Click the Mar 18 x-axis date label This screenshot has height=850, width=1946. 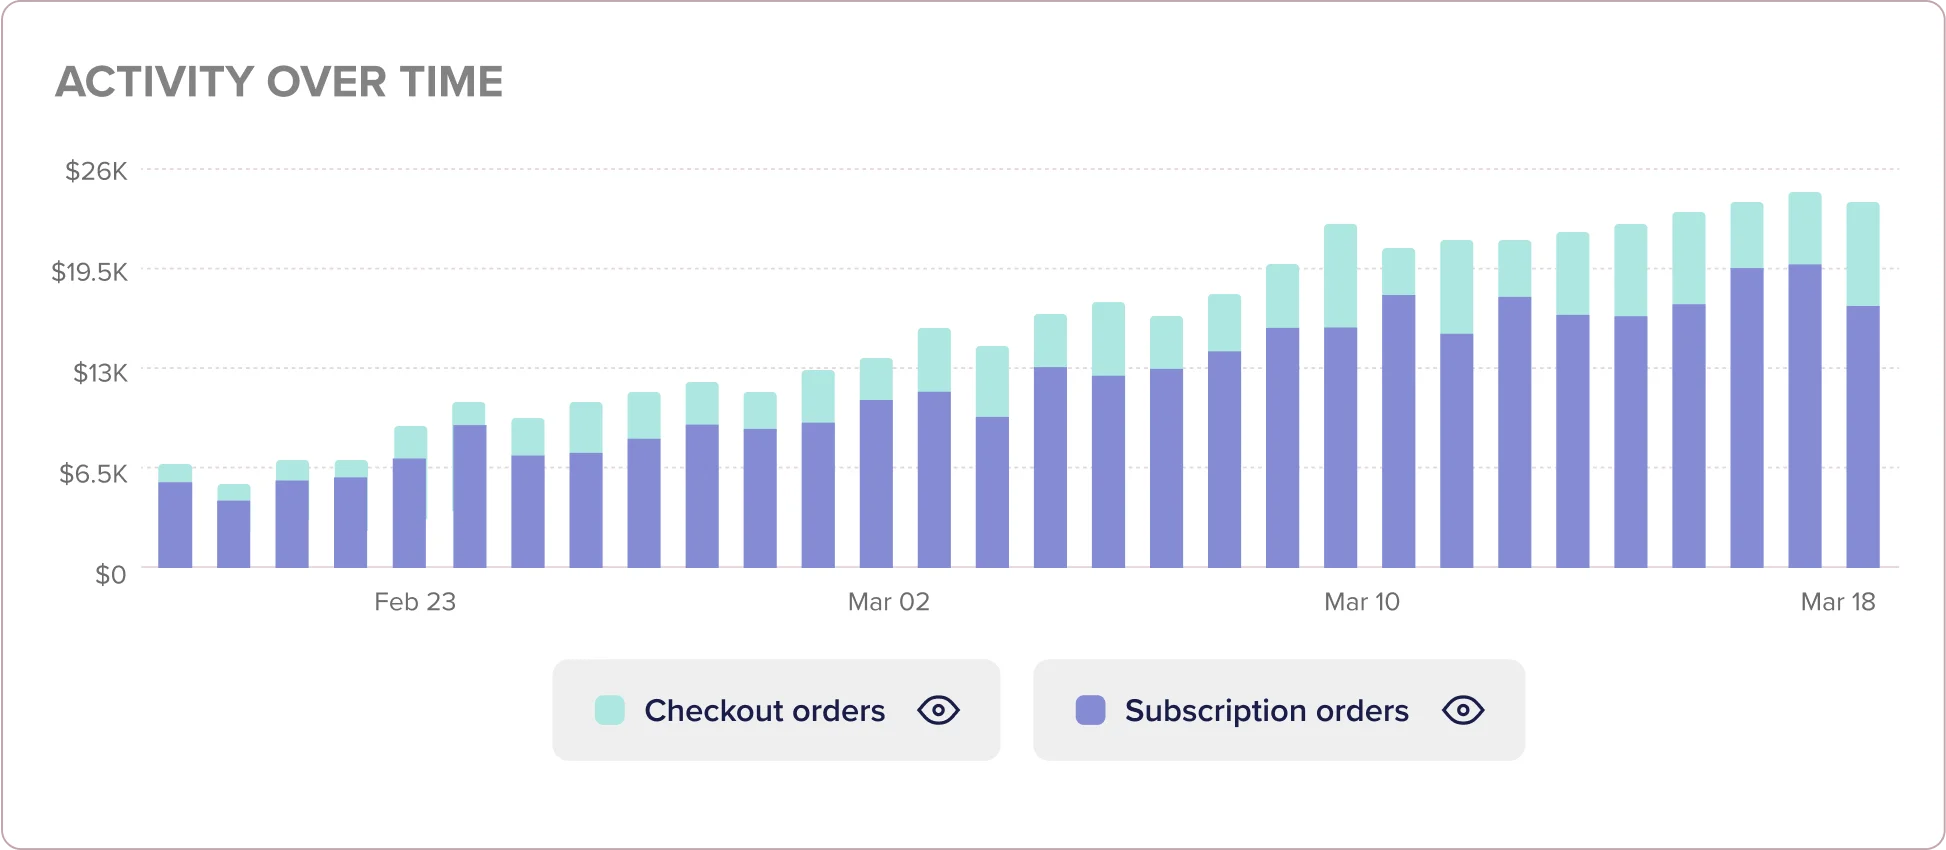1838,602
